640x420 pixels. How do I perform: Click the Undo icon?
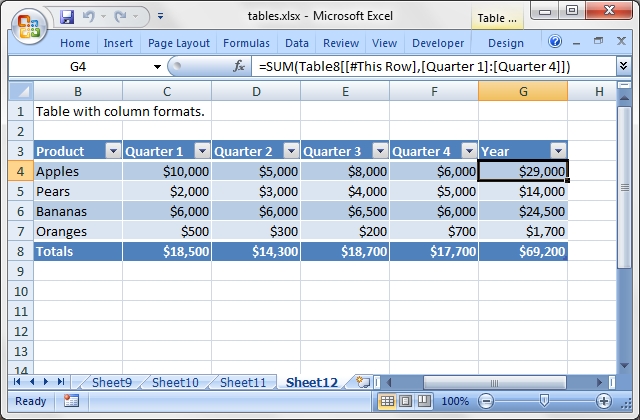(x=89, y=17)
